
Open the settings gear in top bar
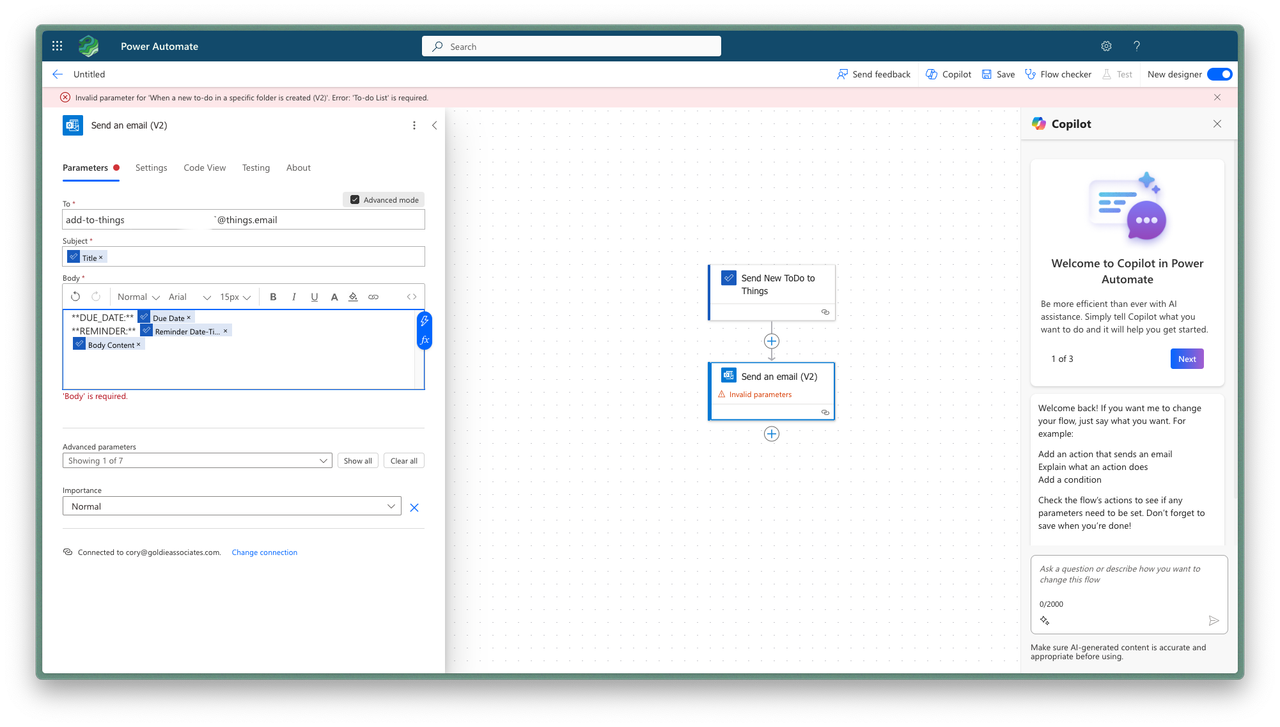1106,46
